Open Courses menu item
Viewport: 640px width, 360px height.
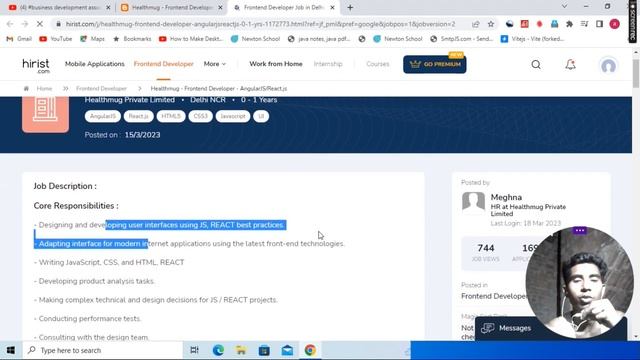(x=378, y=64)
